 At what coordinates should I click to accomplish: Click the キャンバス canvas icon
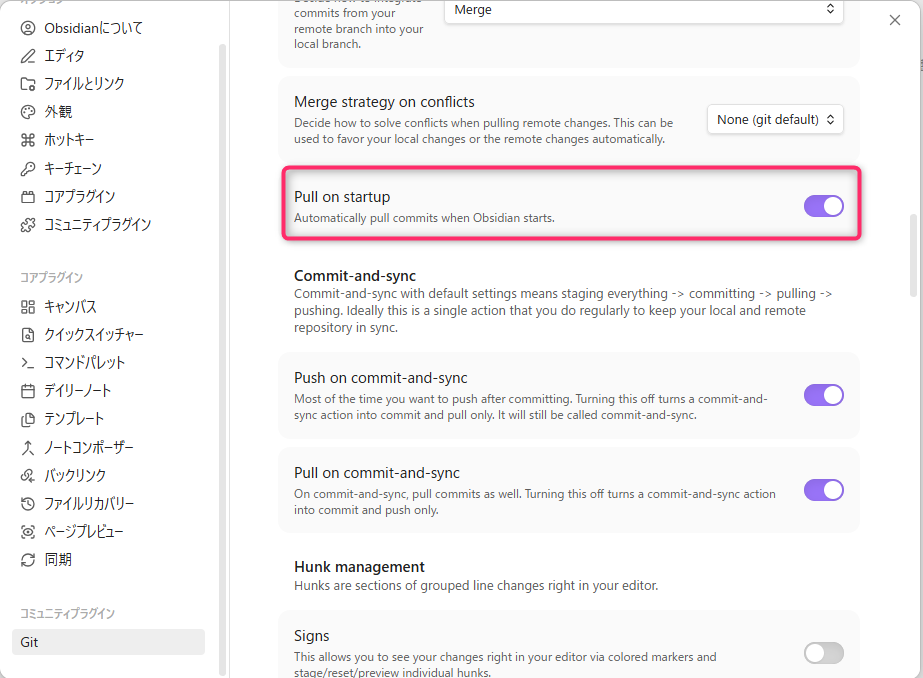(x=28, y=307)
